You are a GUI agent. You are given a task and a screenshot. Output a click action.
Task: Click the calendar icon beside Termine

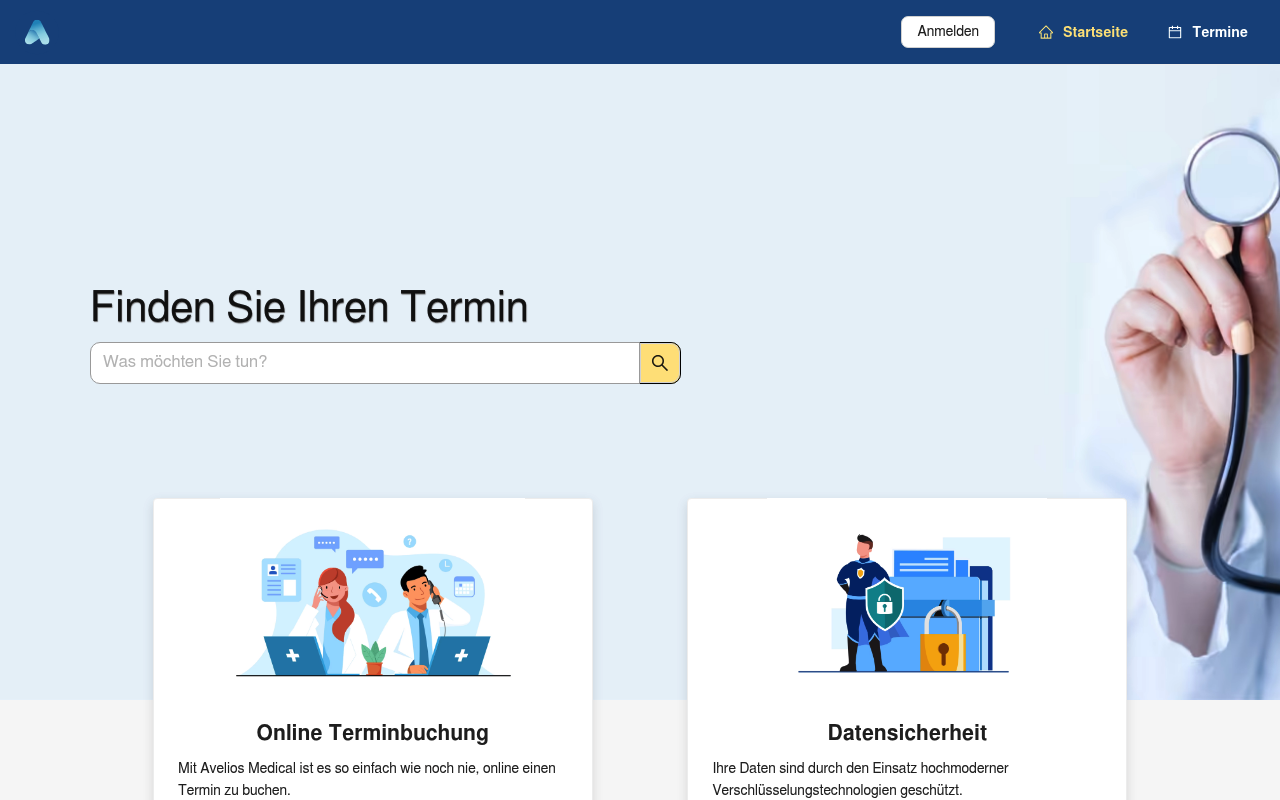tap(1175, 32)
